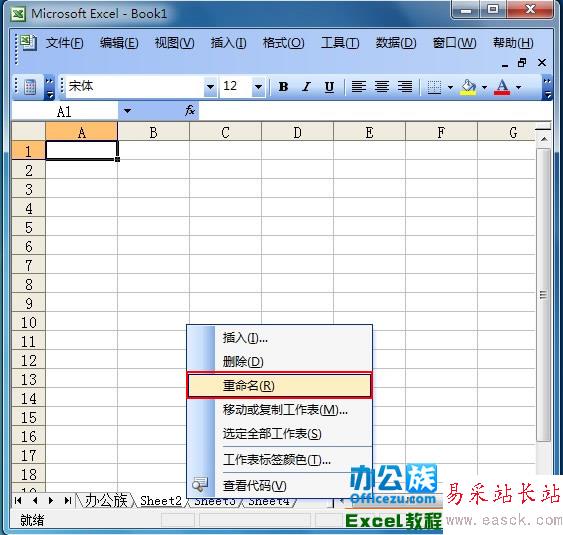
Task: Choose 选定全部工作表(S) option
Action: pyautogui.click(x=280, y=434)
